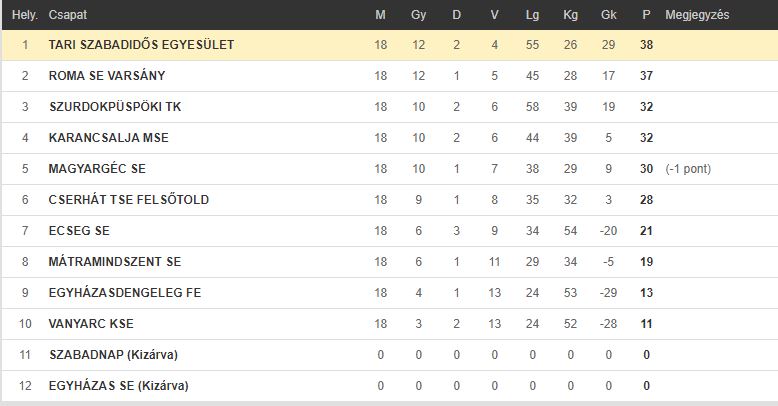Open VANYARC KSE team link
Viewport: 778px width, 406px height.
pos(91,324)
